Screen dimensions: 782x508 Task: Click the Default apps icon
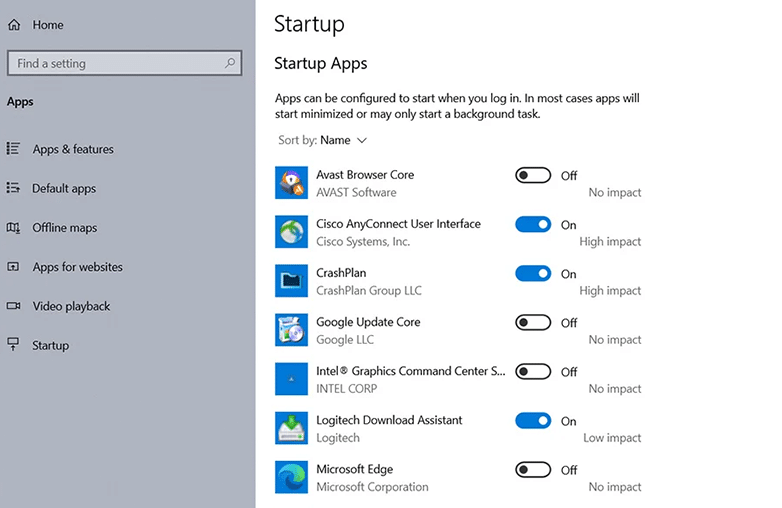pyautogui.click(x=13, y=188)
